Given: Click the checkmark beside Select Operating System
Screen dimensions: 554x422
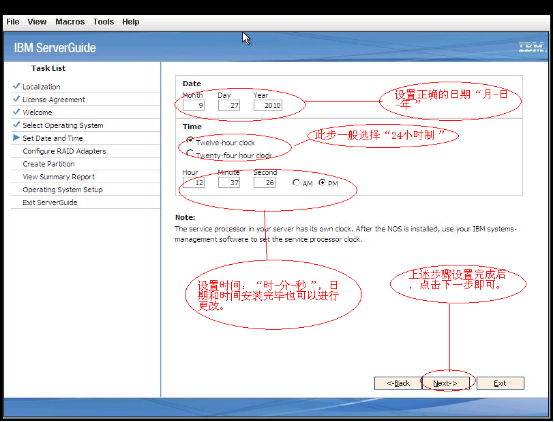Looking at the screenshot, I should point(16,124).
